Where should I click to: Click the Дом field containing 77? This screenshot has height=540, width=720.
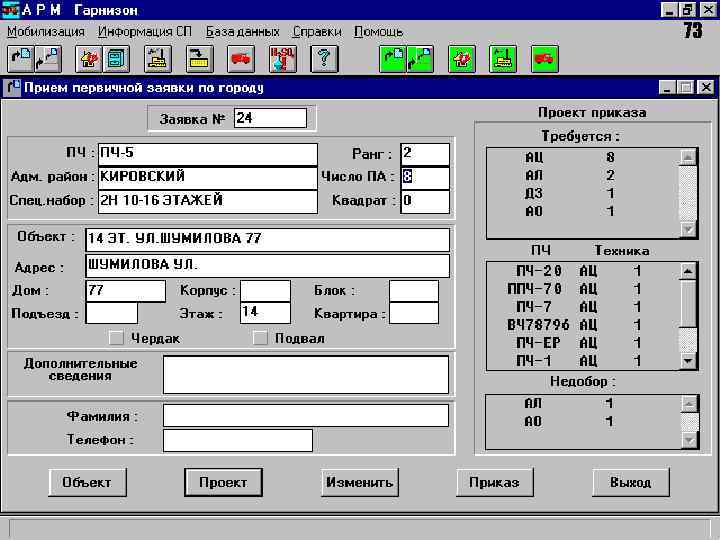tap(125, 291)
